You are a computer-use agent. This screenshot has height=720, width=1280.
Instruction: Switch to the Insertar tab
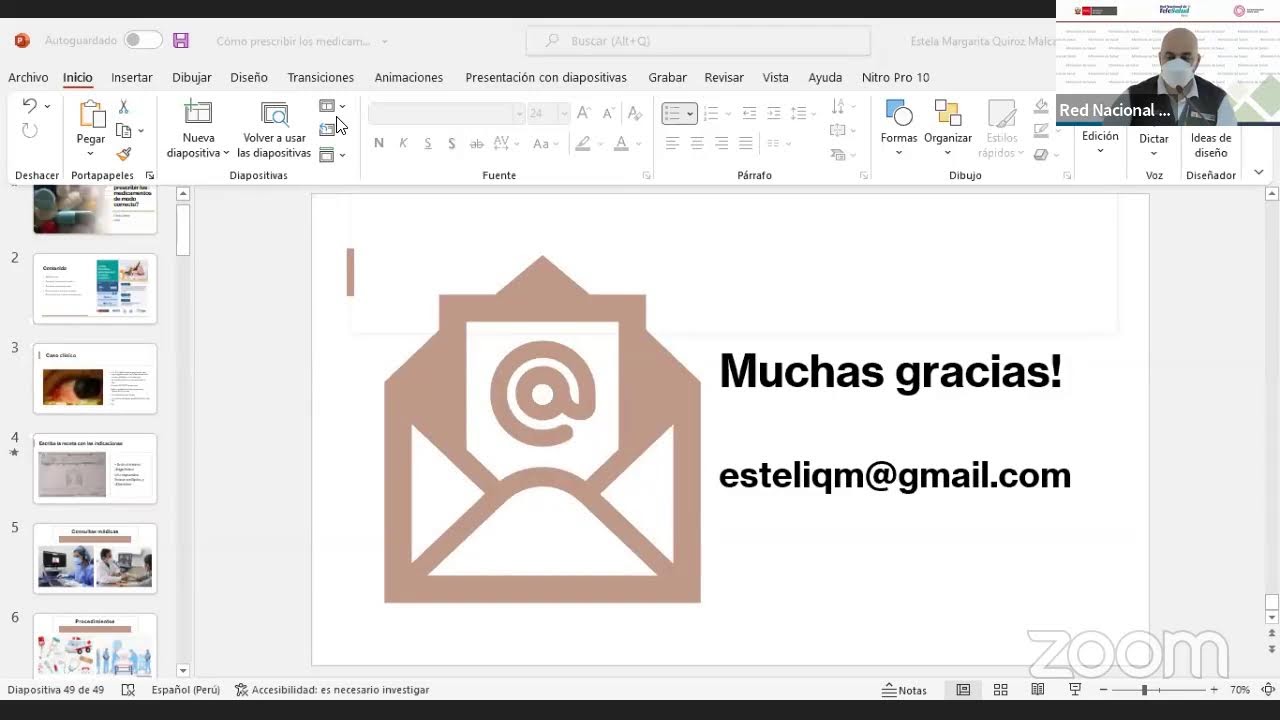(132, 77)
